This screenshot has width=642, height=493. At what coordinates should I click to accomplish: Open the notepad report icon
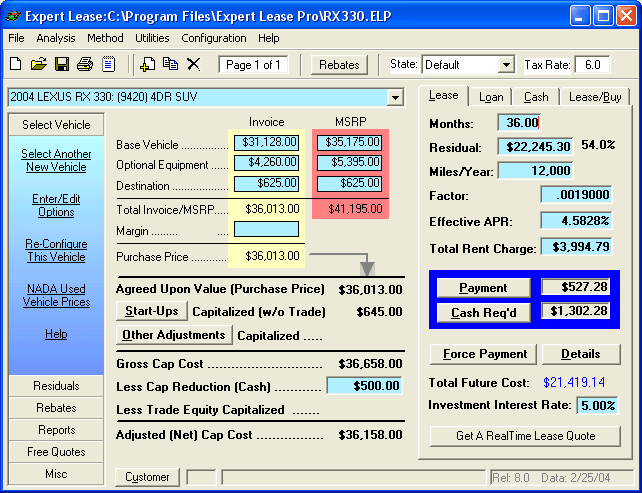[109, 64]
